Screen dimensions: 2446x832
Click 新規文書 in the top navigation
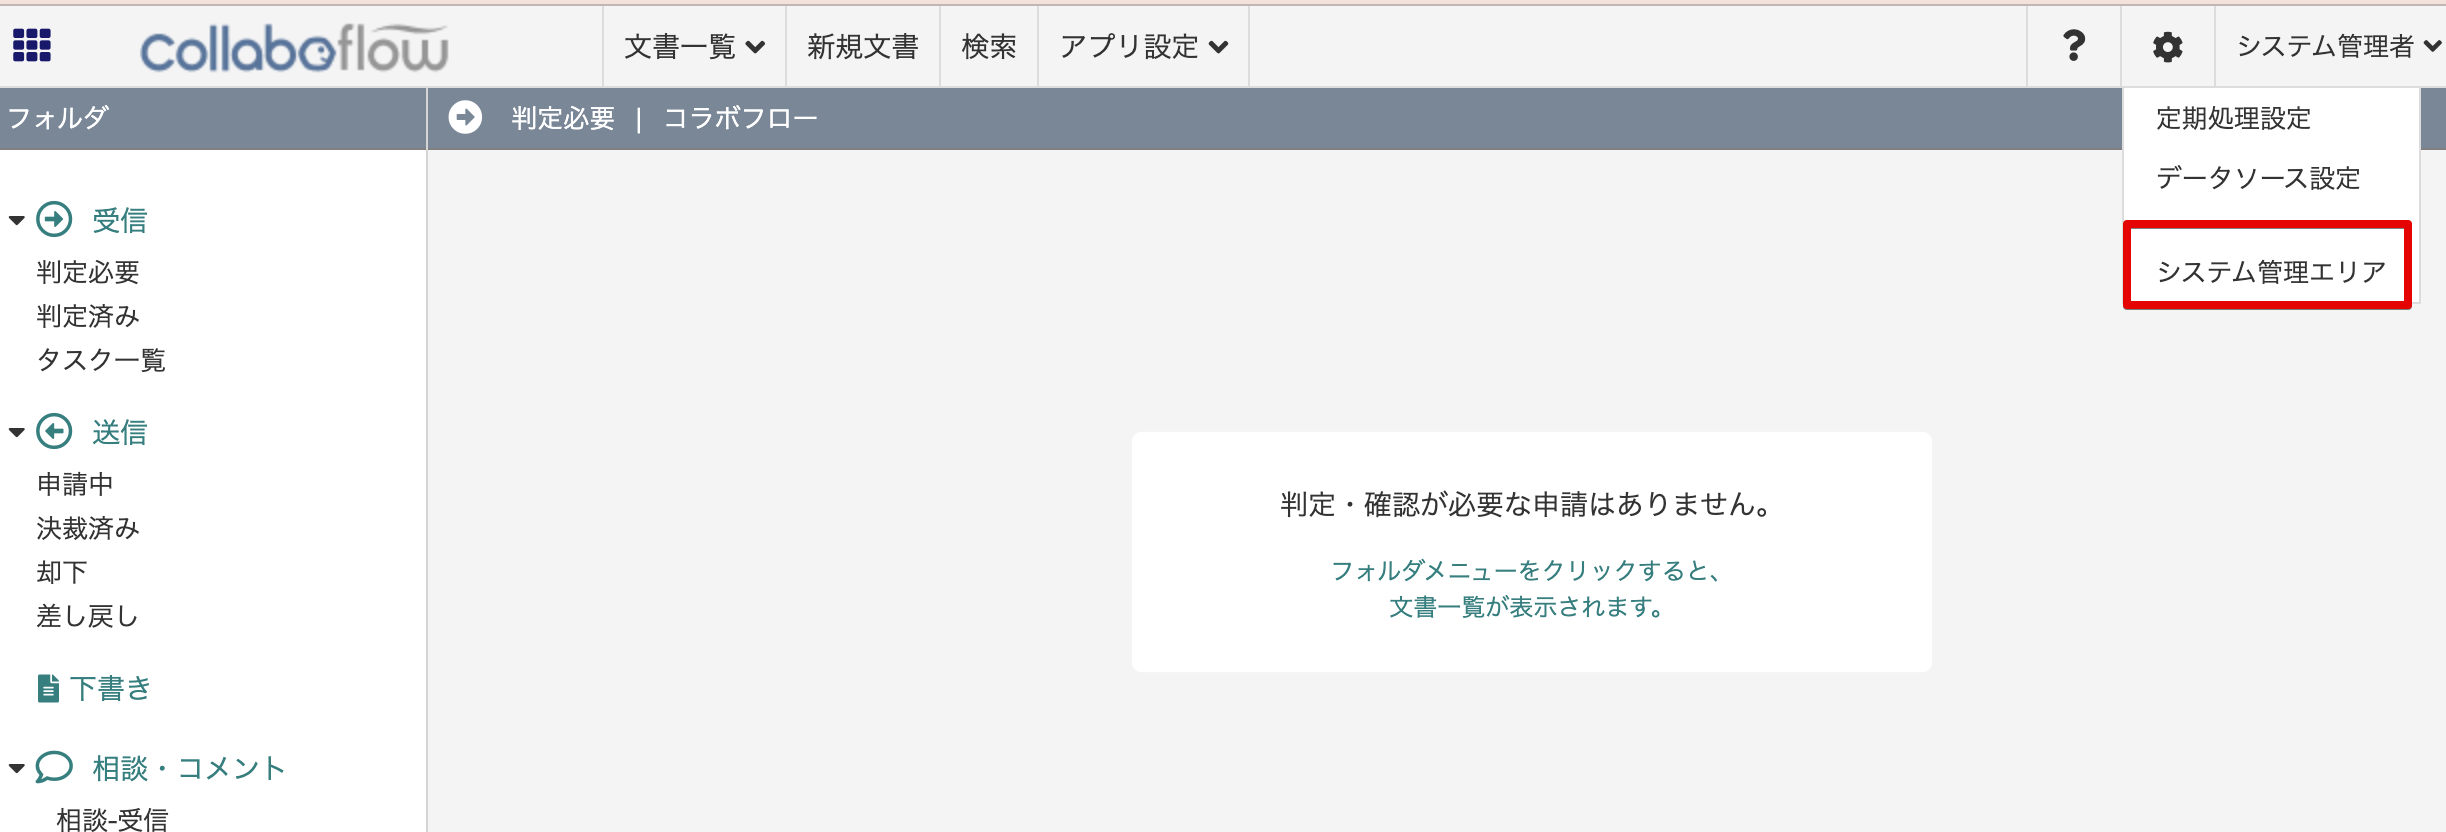tap(862, 47)
